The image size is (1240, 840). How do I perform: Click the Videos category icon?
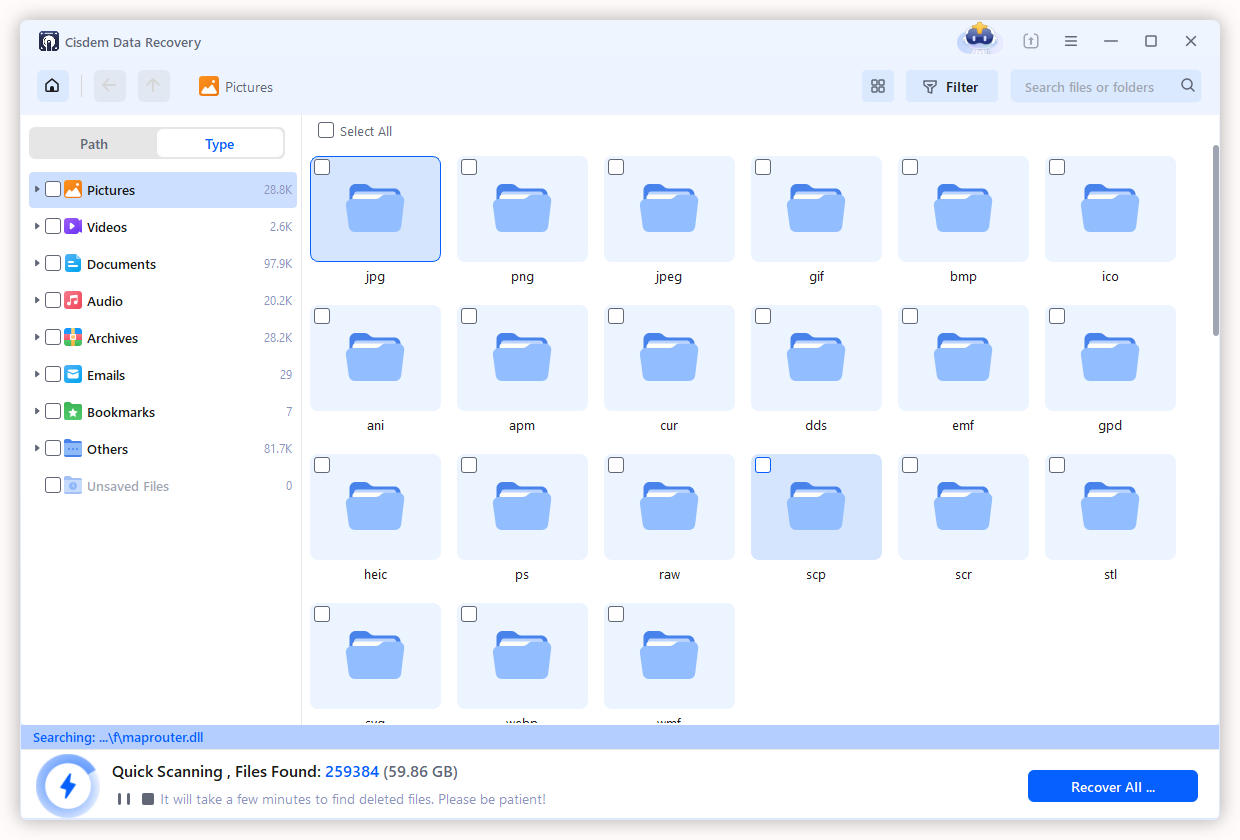(x=73, y=227)
